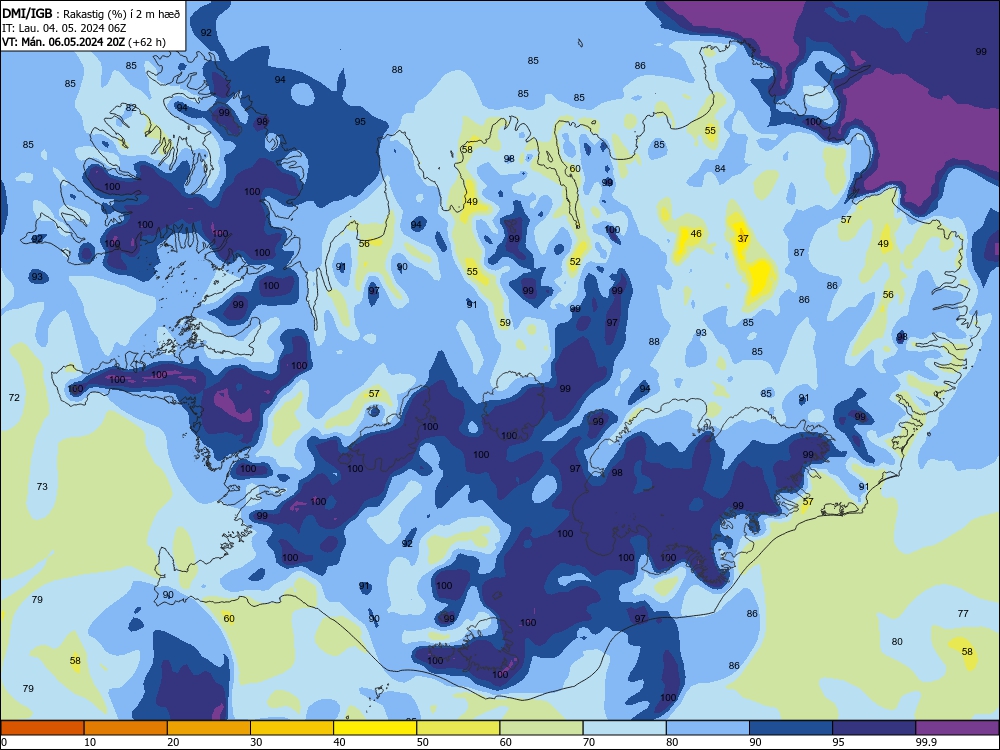Screen dimensions: 1000x750
Task: Choose the 70–80% pale blue legend swatch
Action: point(624,728)
